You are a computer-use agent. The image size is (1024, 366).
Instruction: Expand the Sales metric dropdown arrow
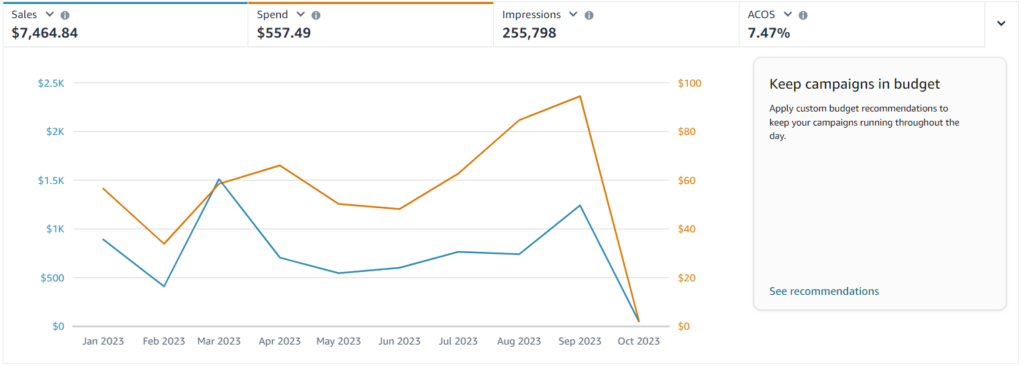tap(49, 14)
